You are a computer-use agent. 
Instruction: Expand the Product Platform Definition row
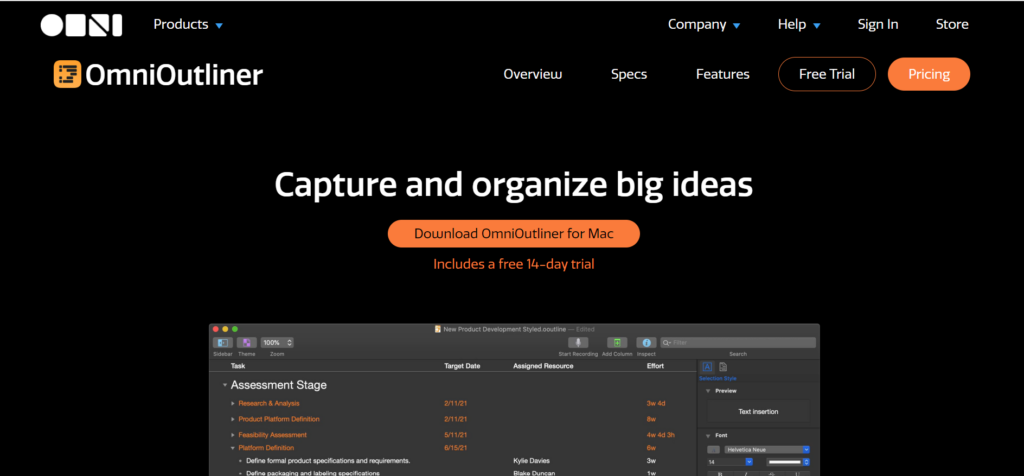(232, 419)
